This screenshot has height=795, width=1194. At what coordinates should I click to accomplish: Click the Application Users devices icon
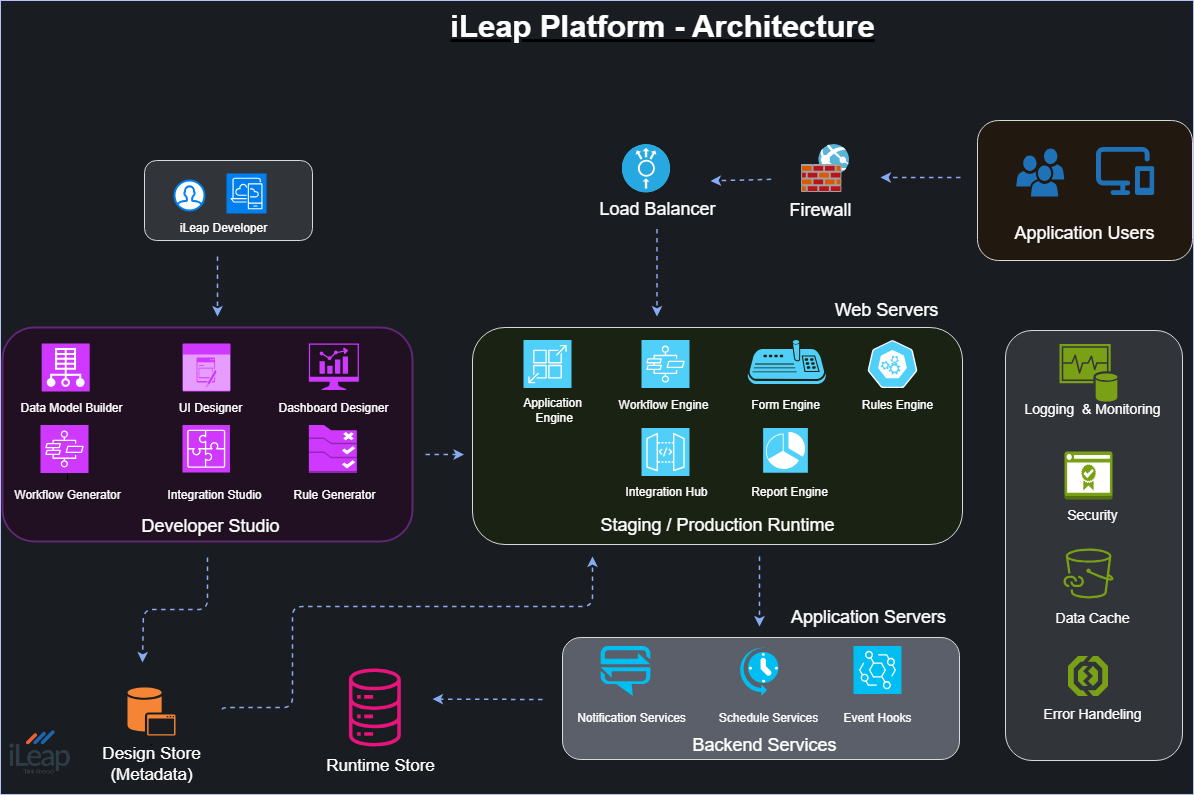1125,171
